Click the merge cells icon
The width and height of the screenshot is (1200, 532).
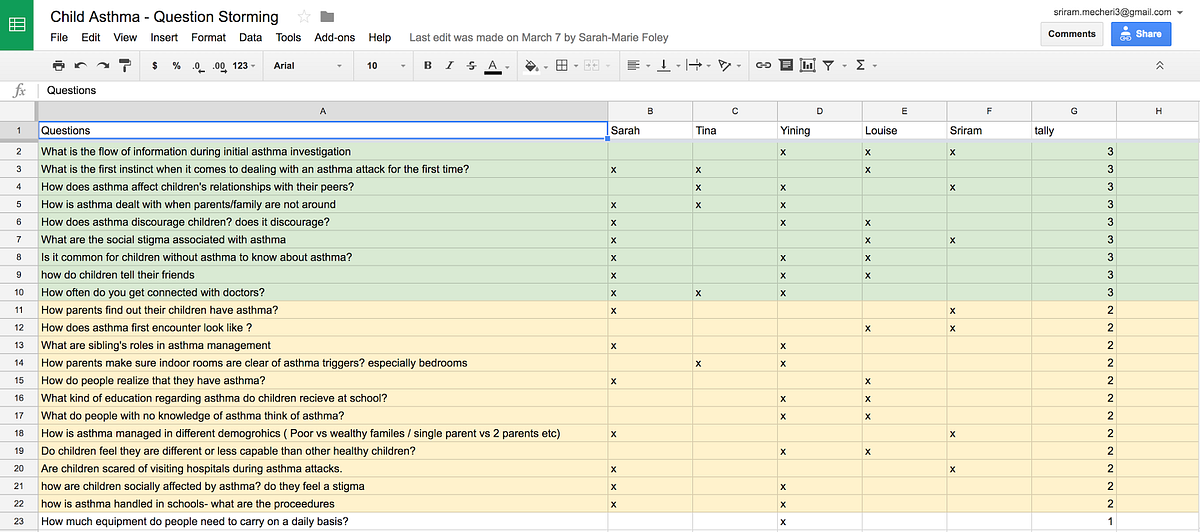point(590,65)
